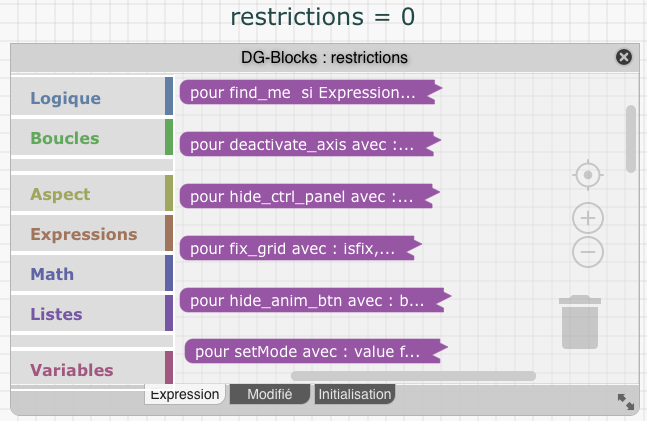Click the vertical scrollbar handle
The image size is (647, 421).
(x=631, y=138)
